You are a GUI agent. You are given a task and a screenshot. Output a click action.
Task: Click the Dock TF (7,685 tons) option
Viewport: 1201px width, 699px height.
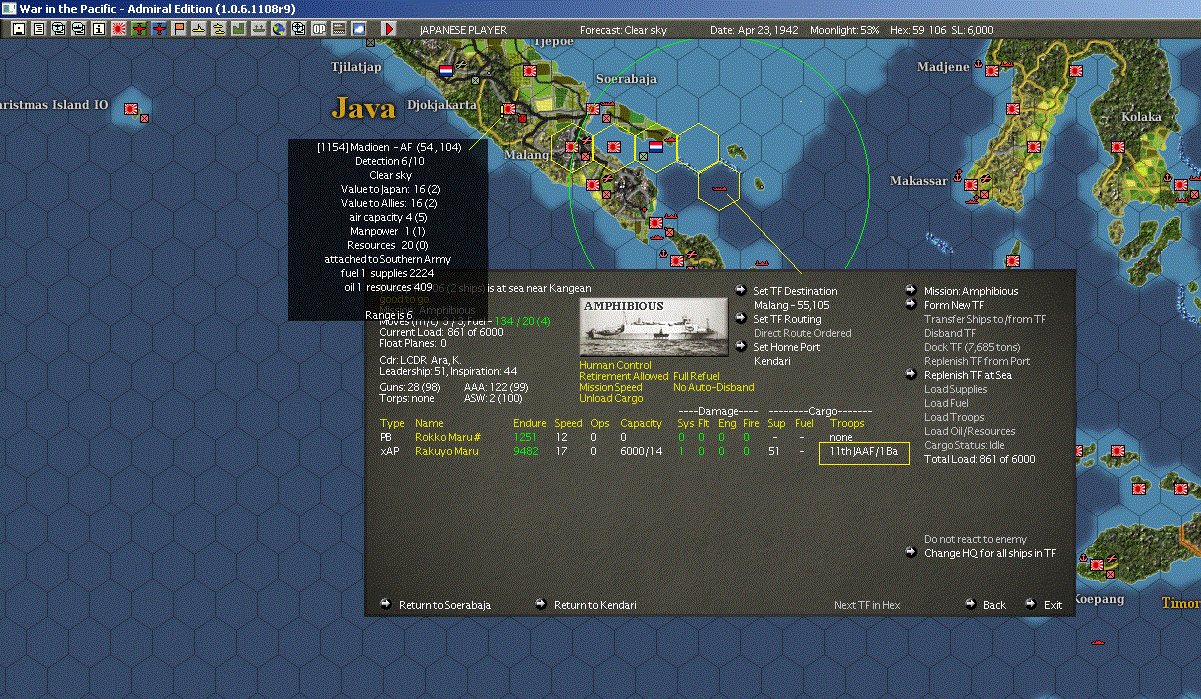970,347
